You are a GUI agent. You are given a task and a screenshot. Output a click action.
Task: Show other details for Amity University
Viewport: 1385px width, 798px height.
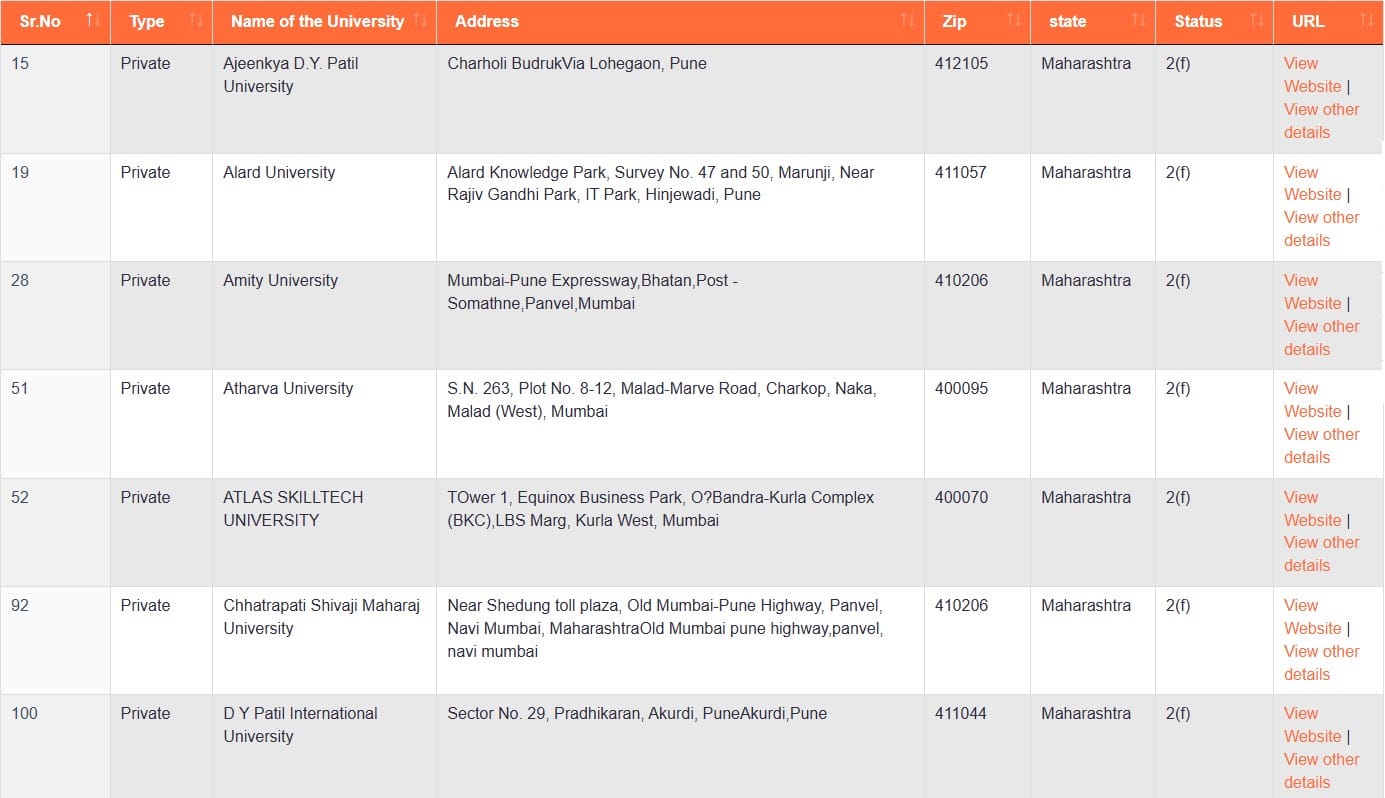pyautogui.click(x=1320, y=338)
